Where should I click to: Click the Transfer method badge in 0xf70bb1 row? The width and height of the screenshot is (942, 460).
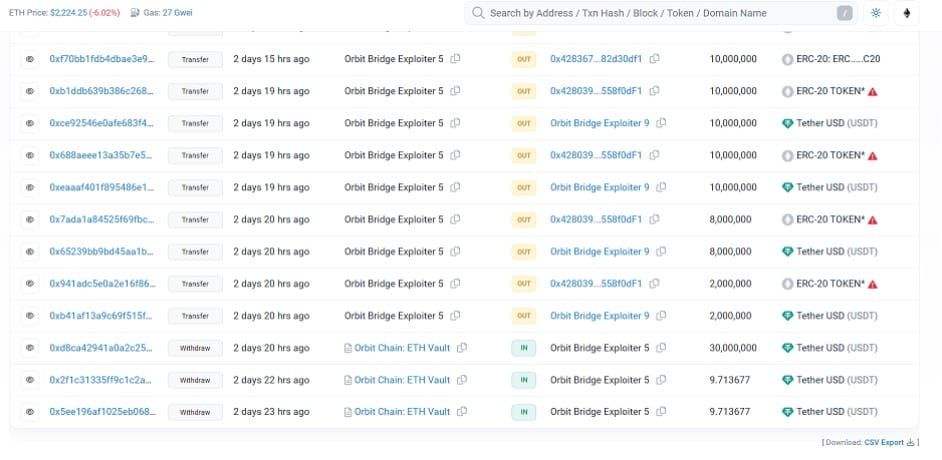click(195, 59)
